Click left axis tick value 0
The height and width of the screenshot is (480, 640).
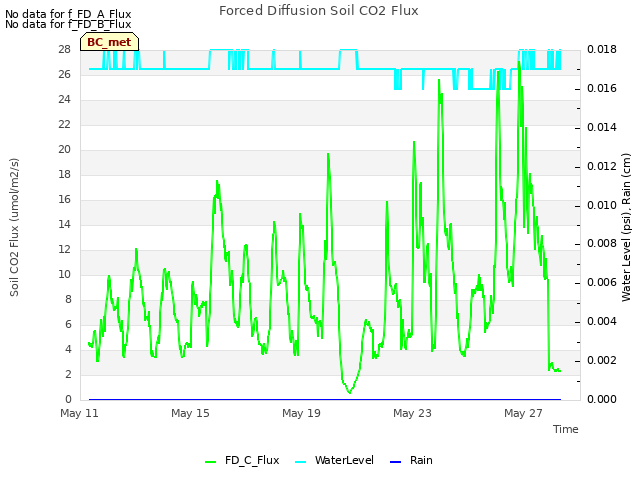68,399
